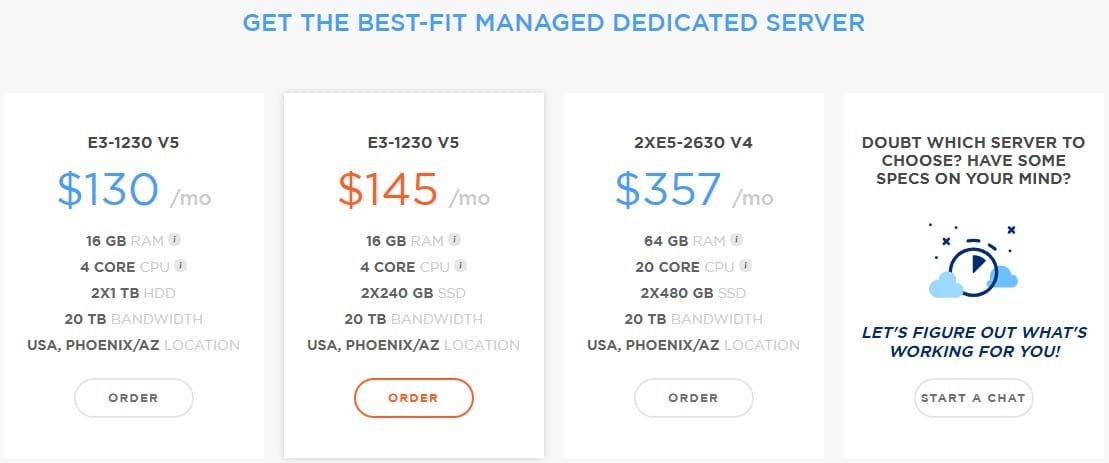Image resolution: width=1109 pixels, height=463 pixels.
Task: Click the page heading about managed dedicated server
Action: (554, 23)
